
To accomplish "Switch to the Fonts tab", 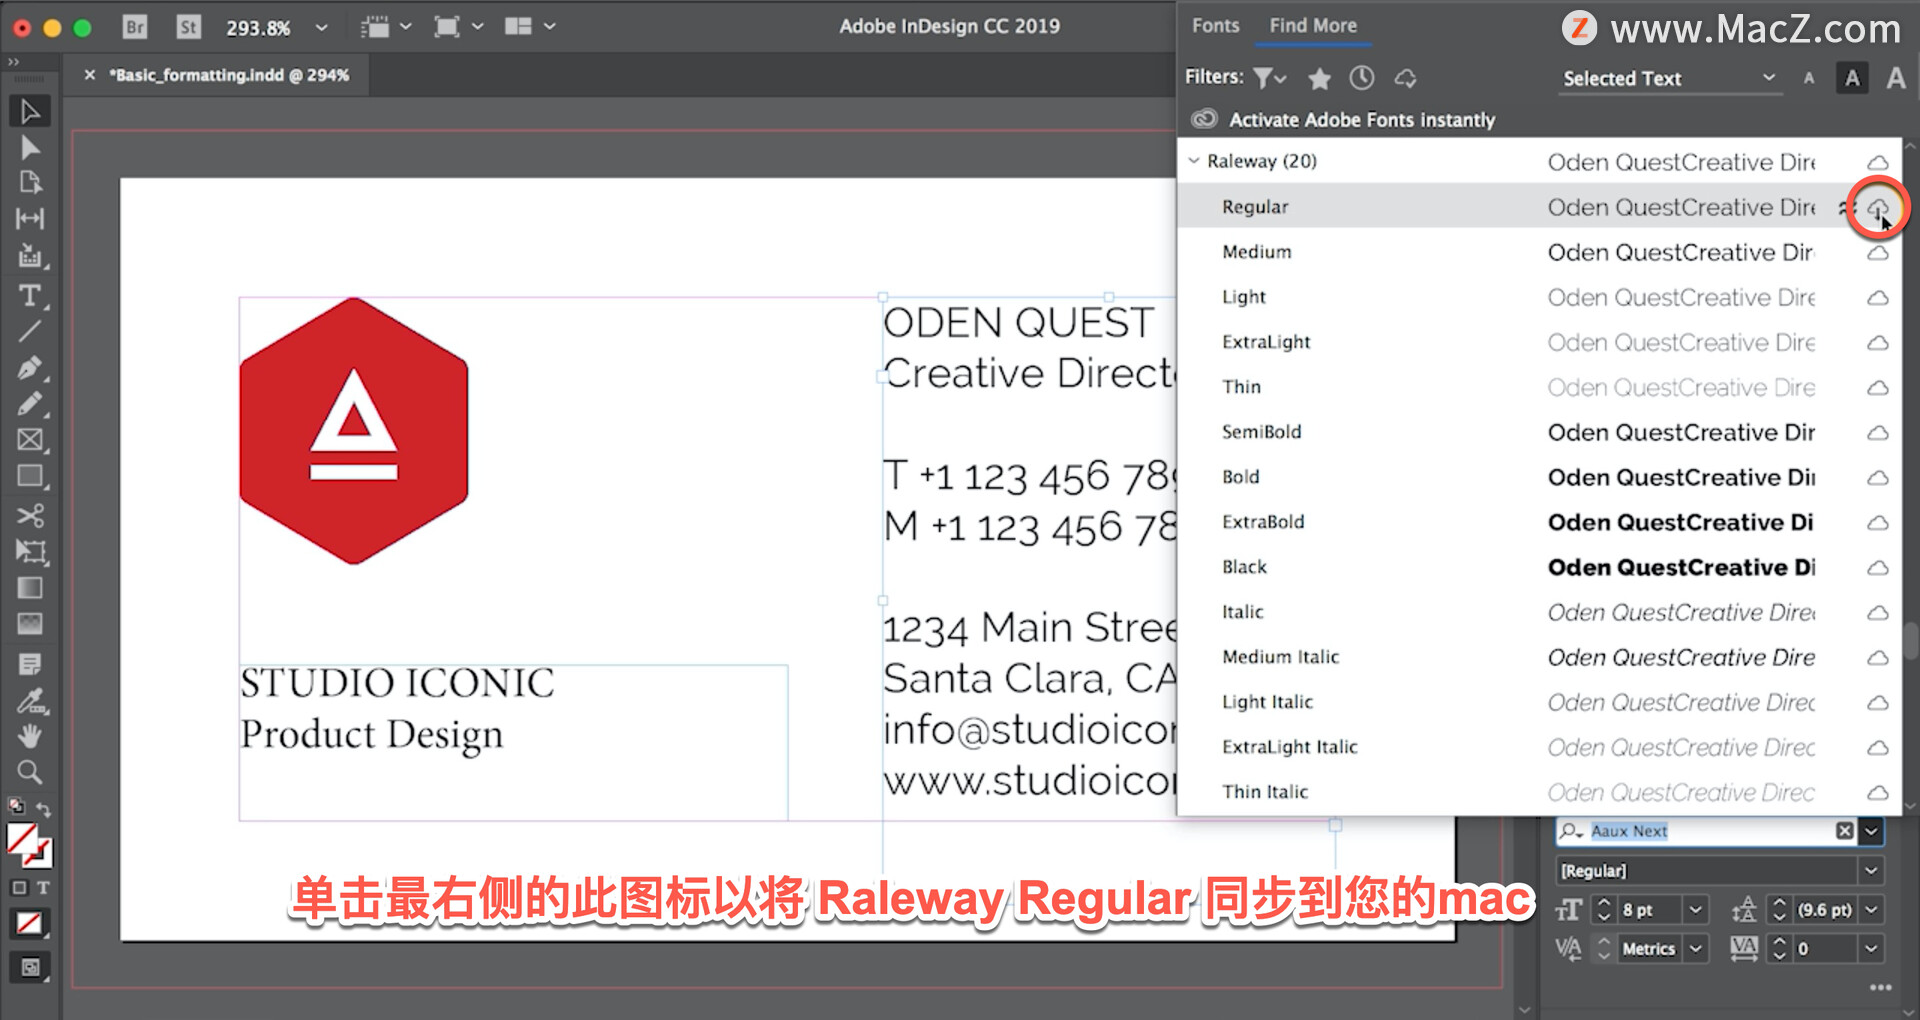I will coord(1214,25).
